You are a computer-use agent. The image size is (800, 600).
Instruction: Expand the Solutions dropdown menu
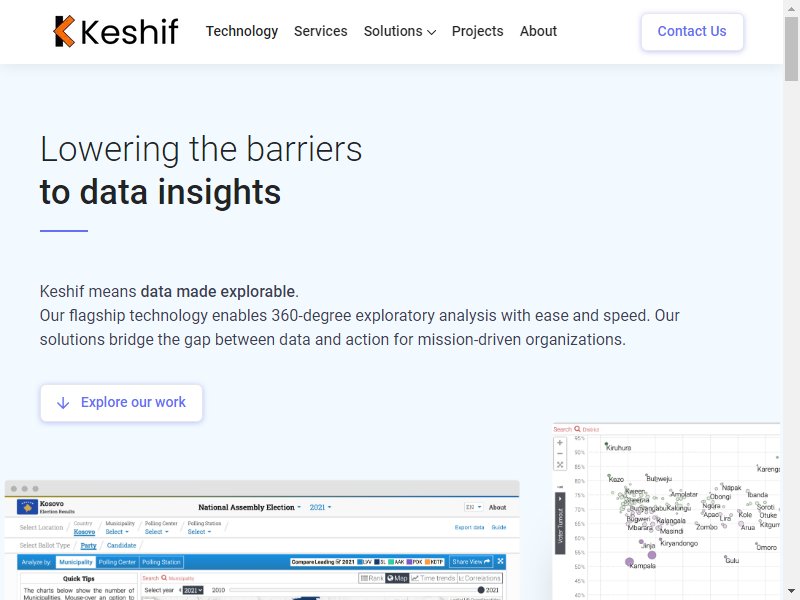click(399, 31)
